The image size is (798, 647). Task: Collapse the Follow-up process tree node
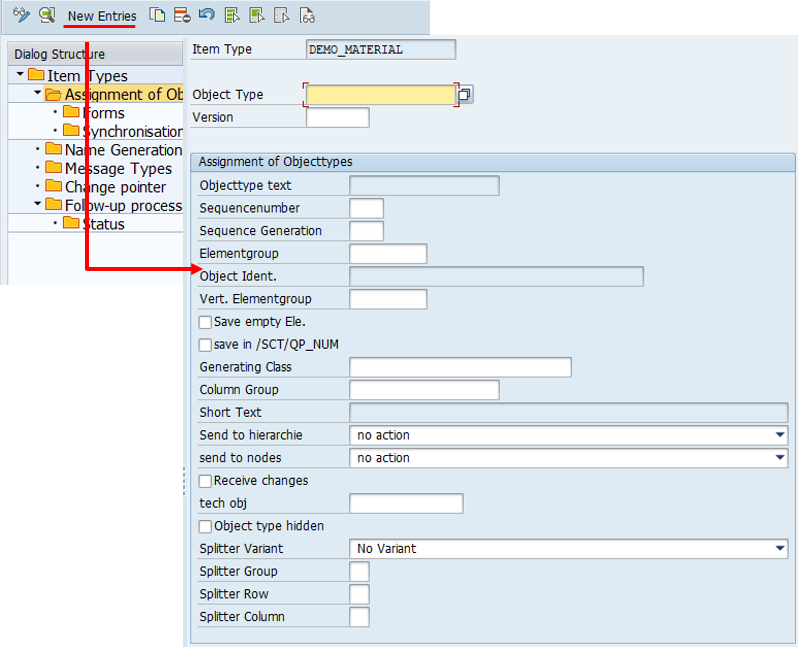[x=37, y=205]
